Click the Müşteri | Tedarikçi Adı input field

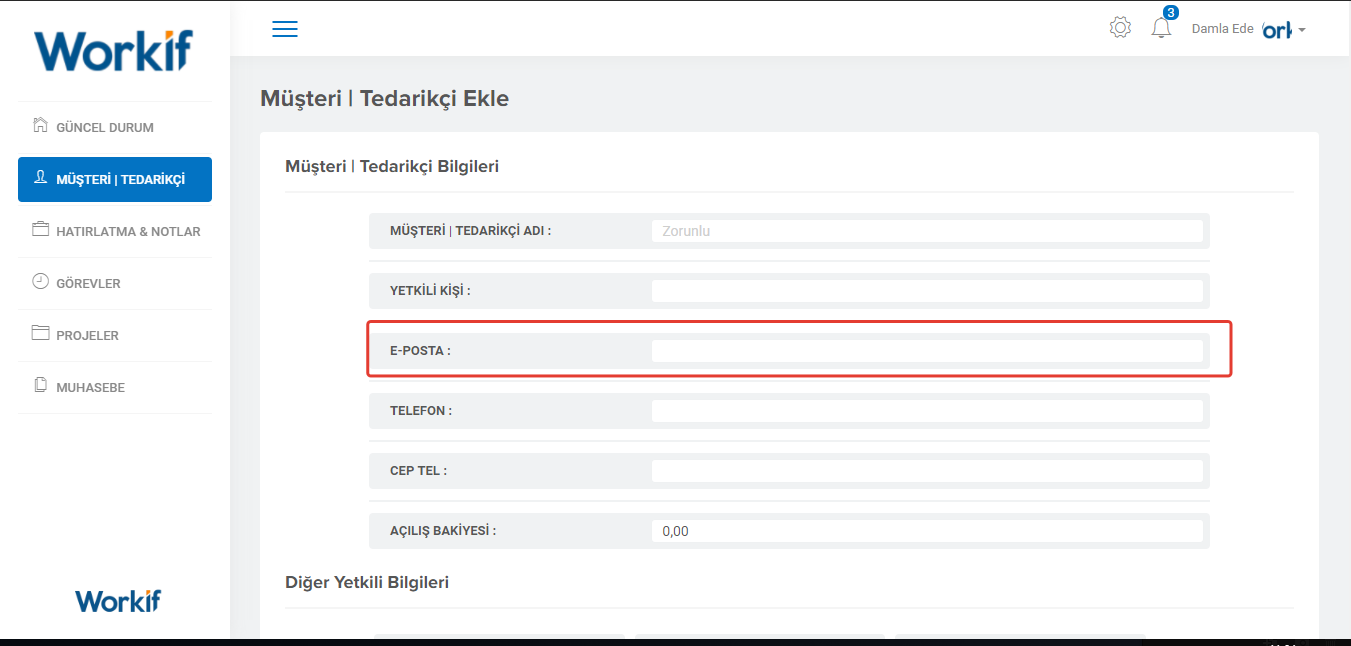pyautogui.click(x=926, y=231)
